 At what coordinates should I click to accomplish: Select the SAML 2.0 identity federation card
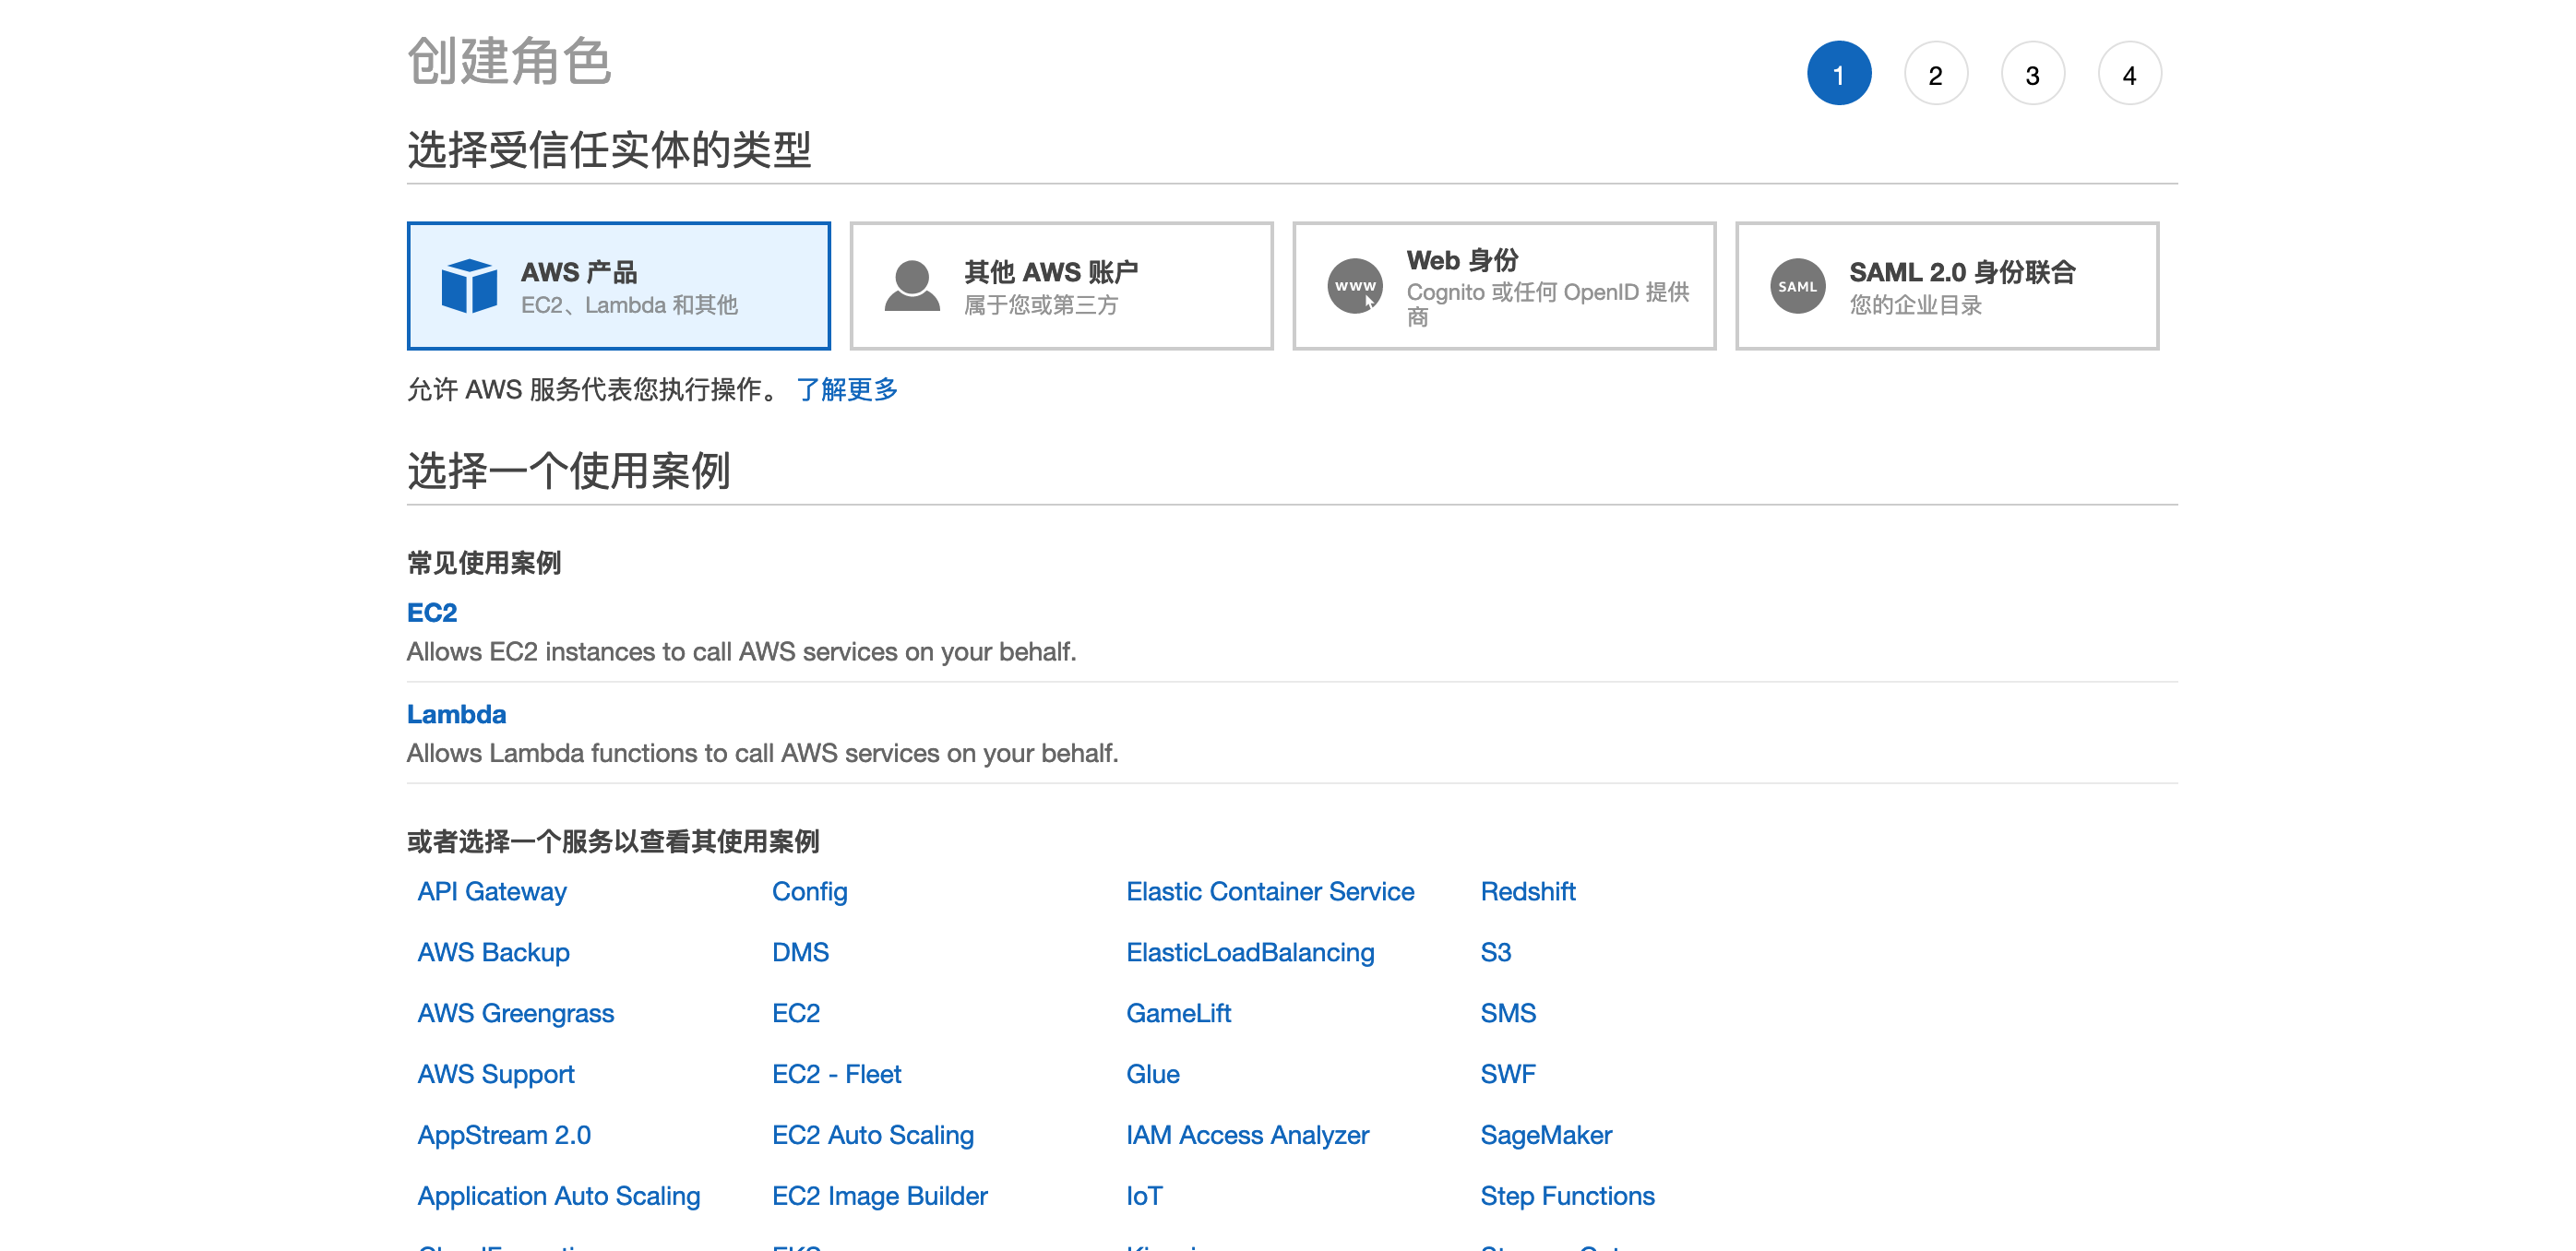tap(1946, 287)
